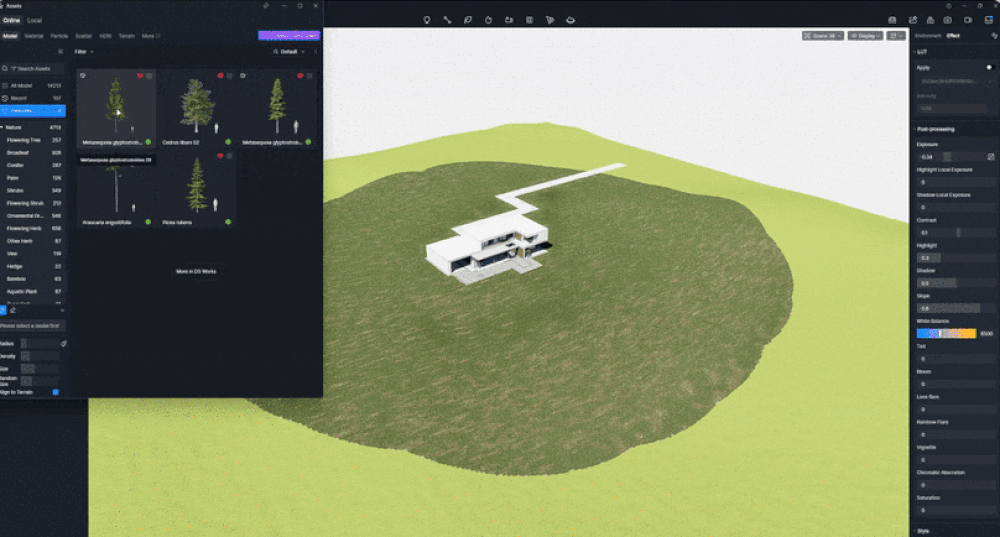The width and height of the screenshot is (1000, 537).
Task: Click the eyedropper icon next to Radius
Action: coord(63,343)
